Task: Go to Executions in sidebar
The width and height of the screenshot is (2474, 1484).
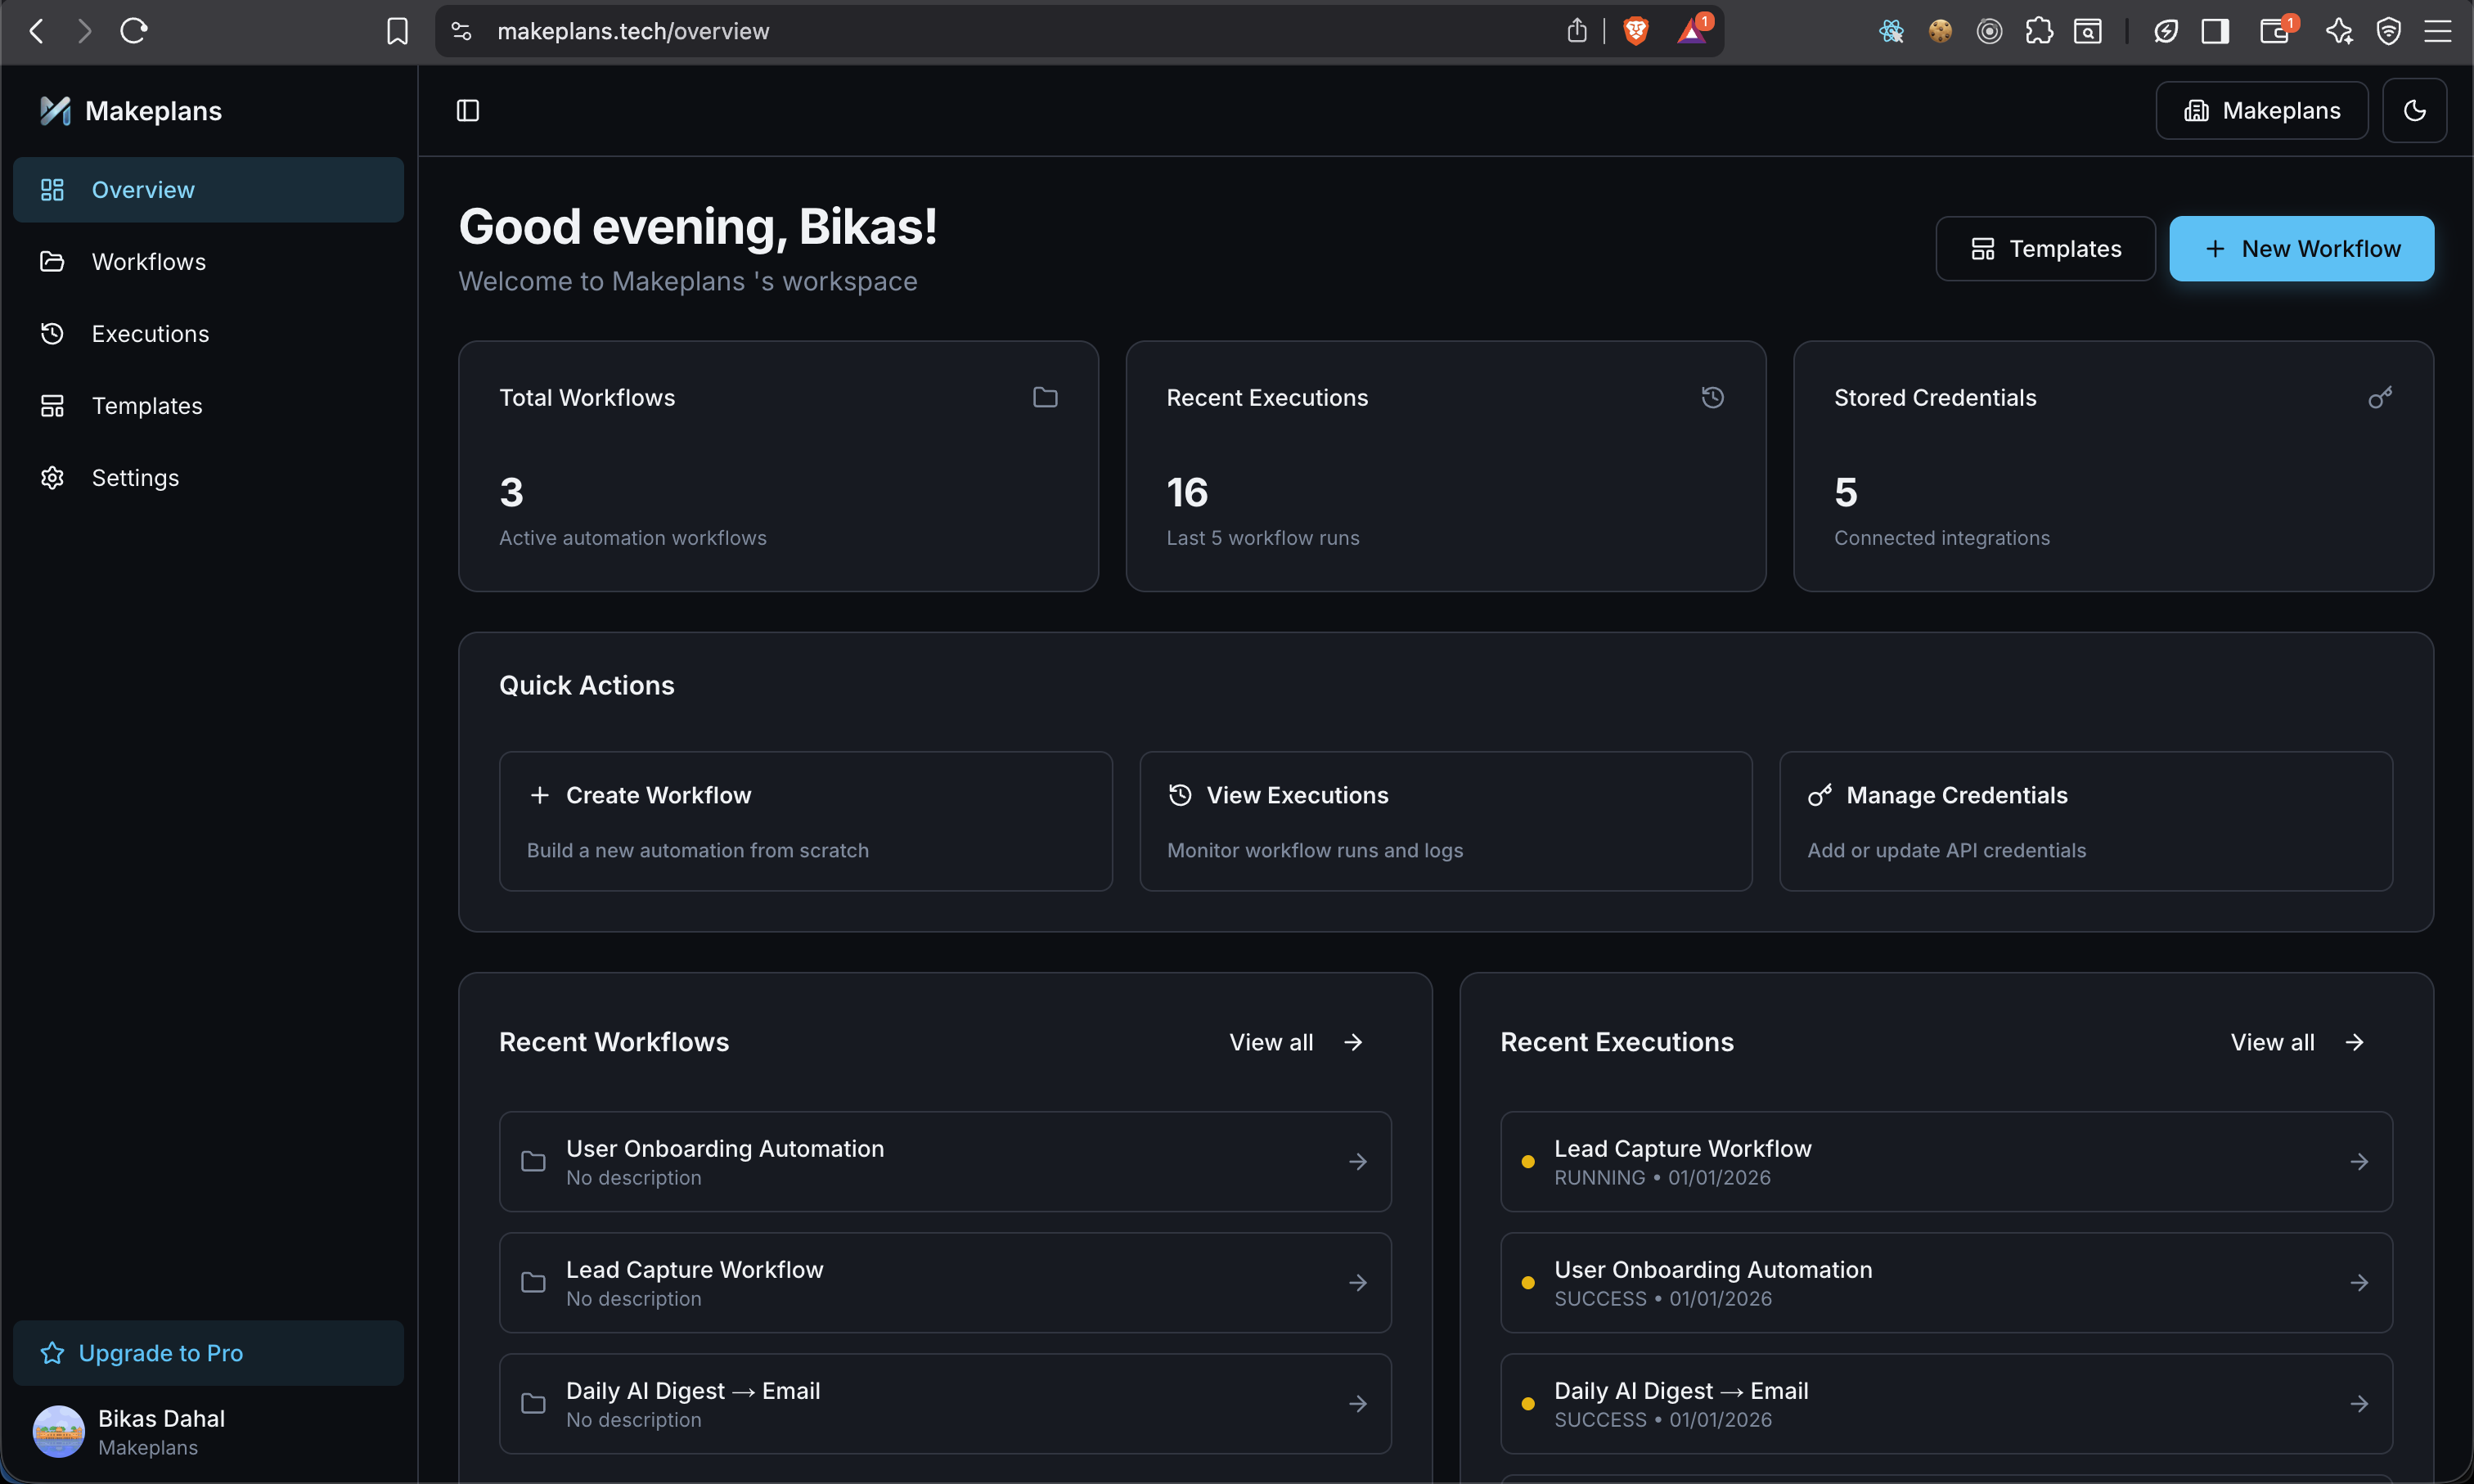Action: 150,334
